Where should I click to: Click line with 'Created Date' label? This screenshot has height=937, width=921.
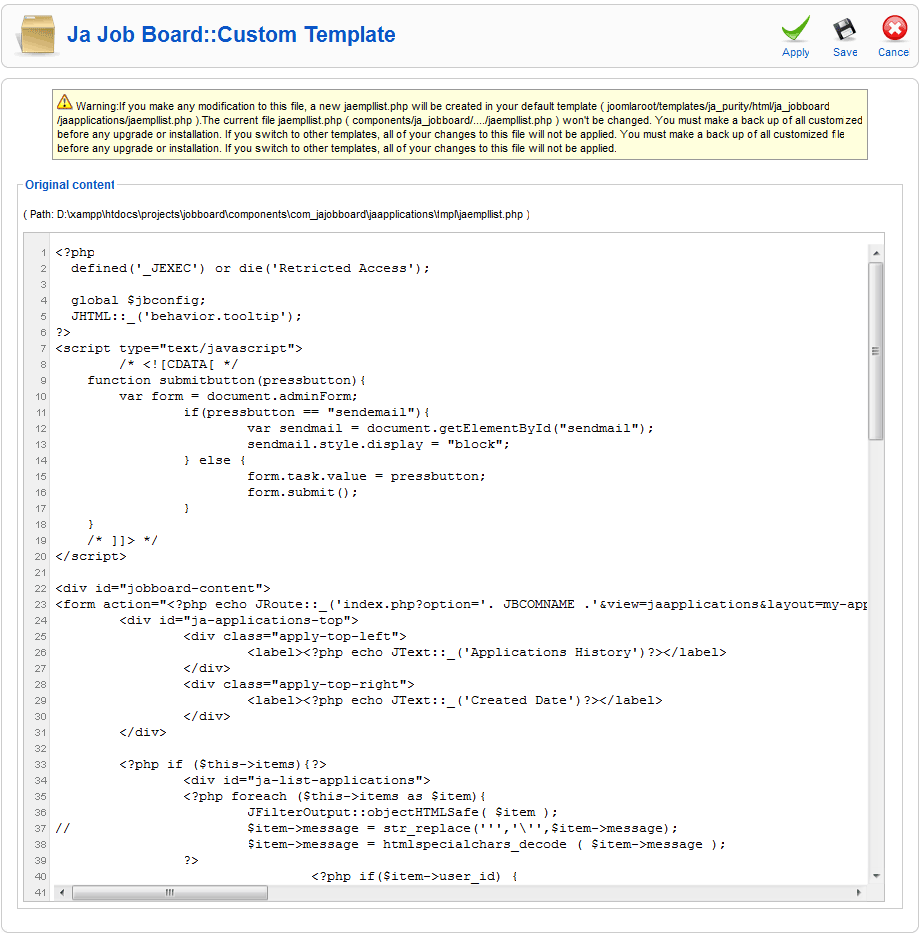(455, 700)
